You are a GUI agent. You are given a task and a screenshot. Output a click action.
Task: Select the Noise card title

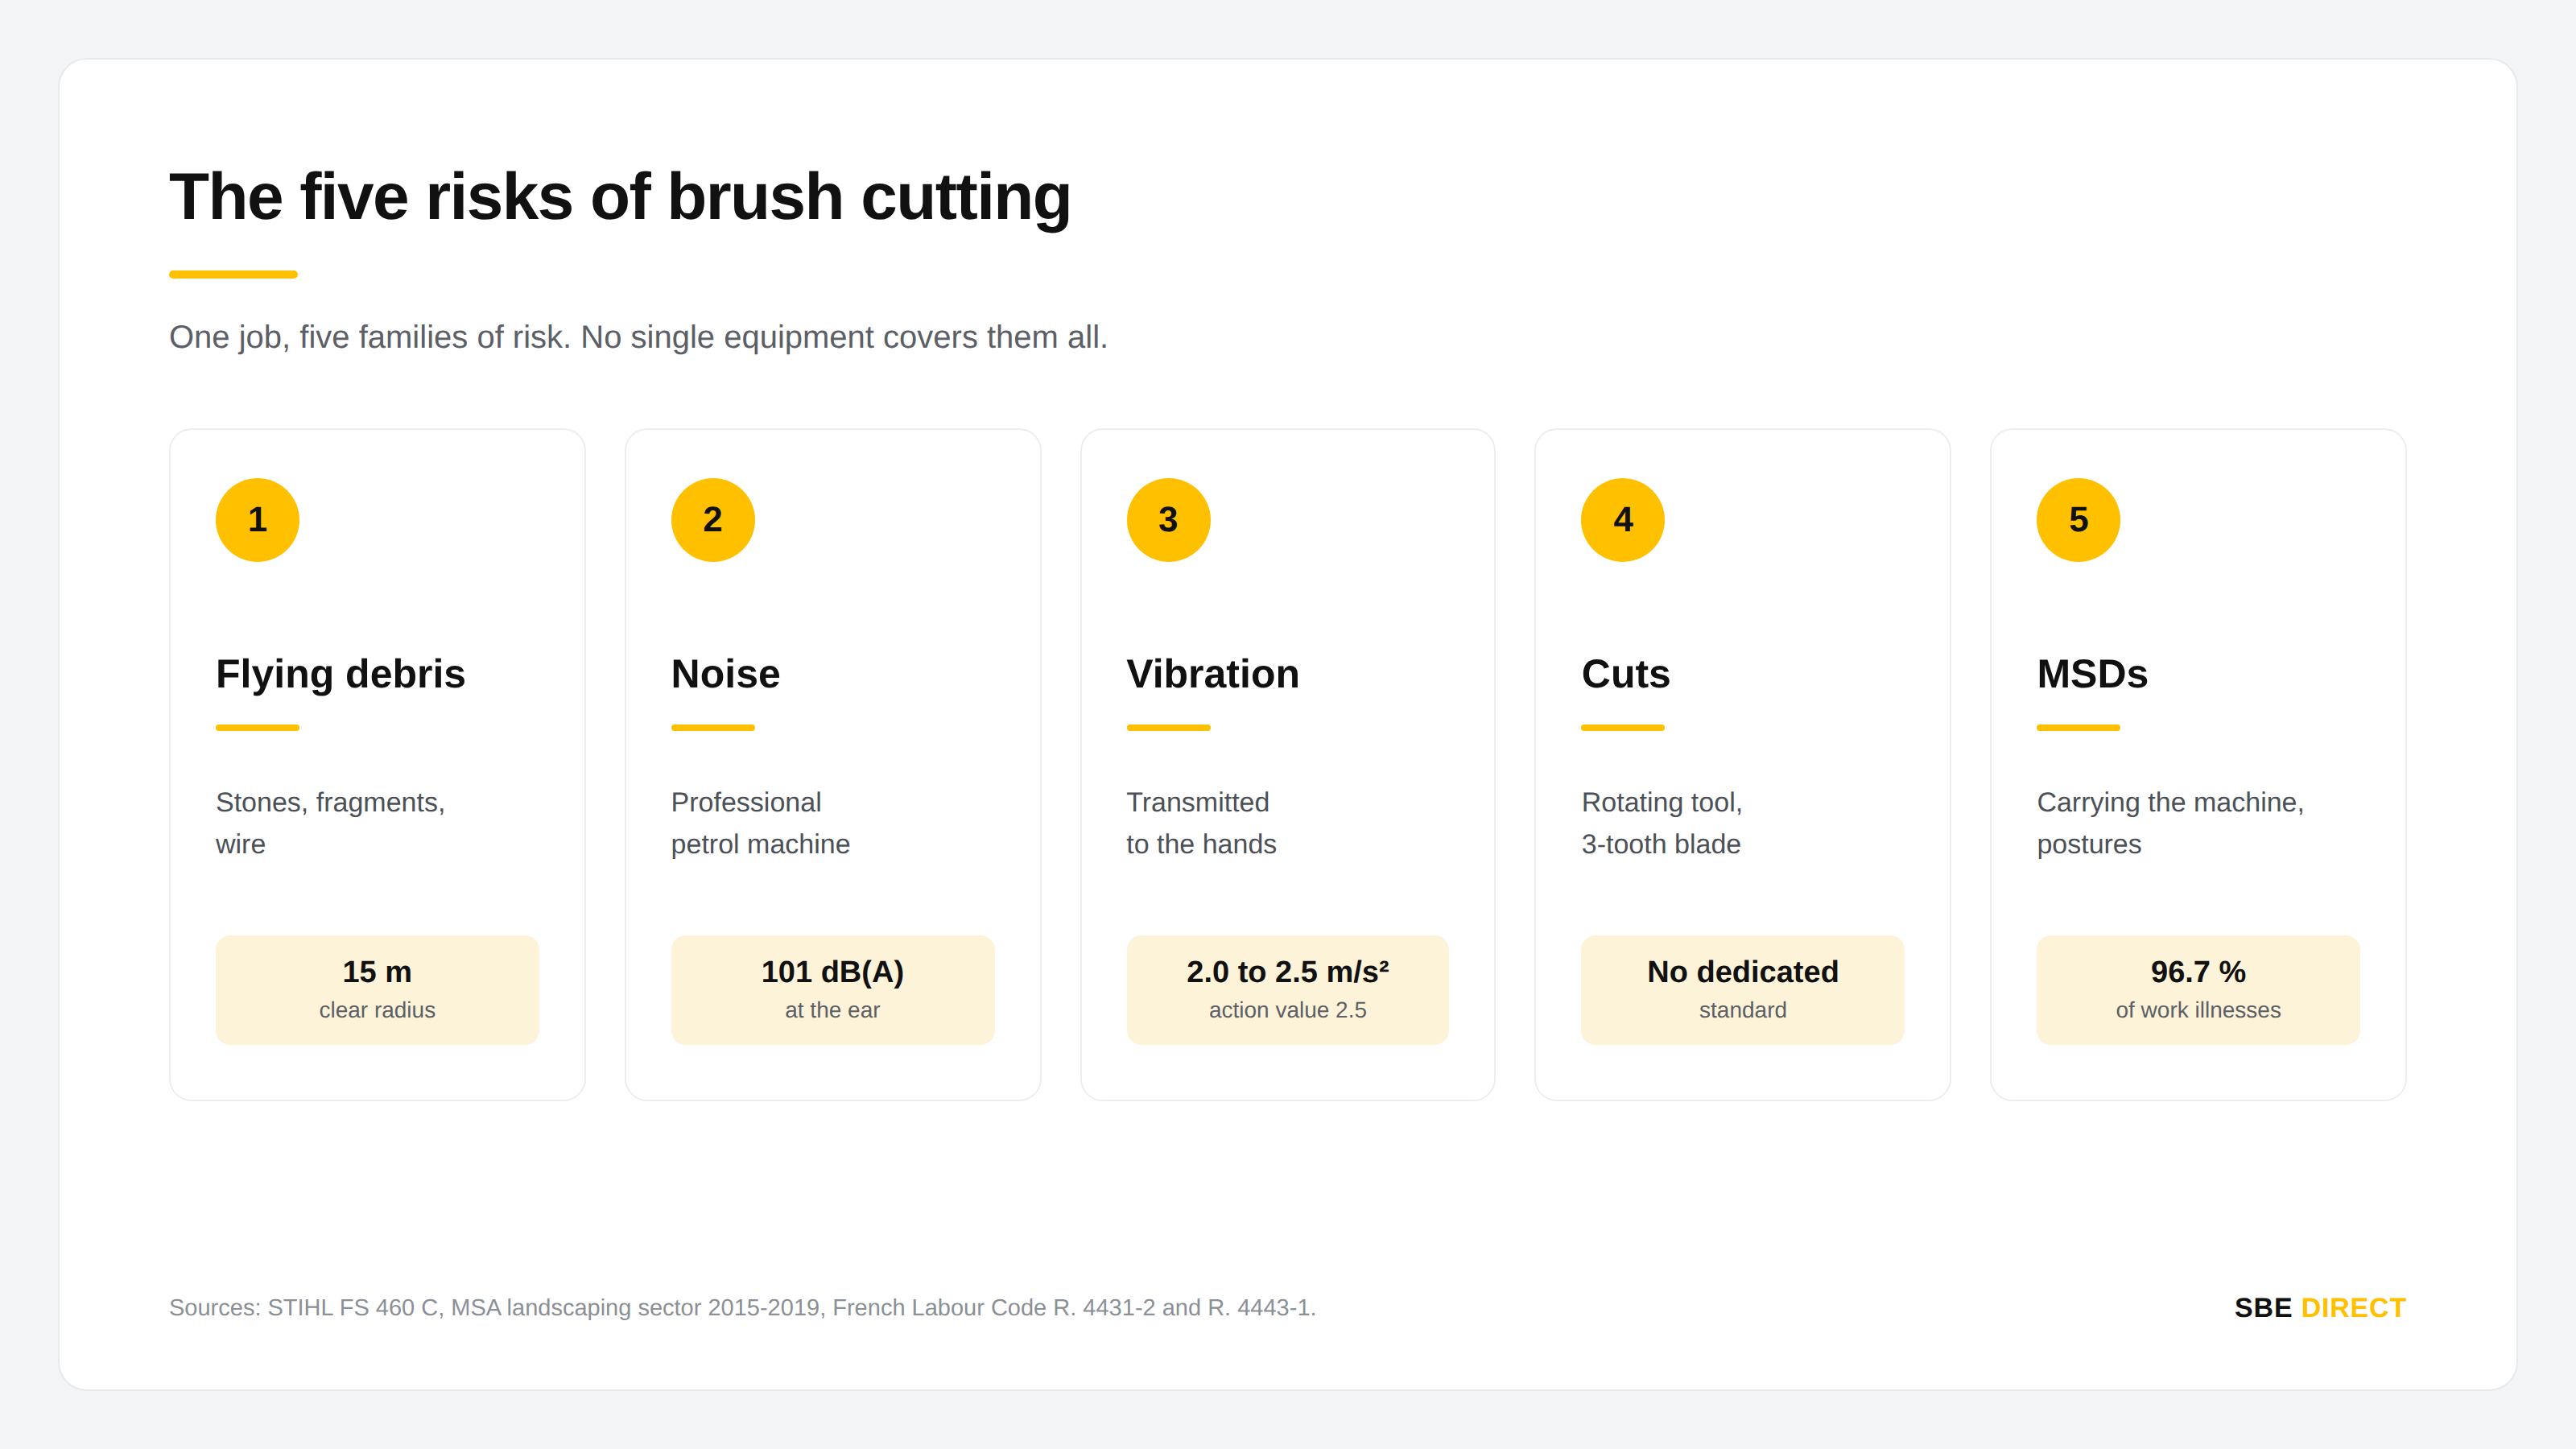(725, 674)
